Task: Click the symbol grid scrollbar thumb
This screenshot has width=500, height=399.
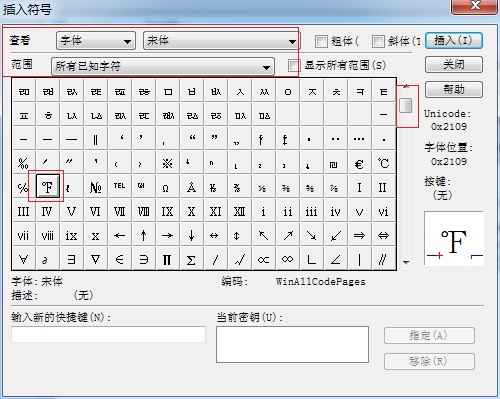Action: point(406,106)
